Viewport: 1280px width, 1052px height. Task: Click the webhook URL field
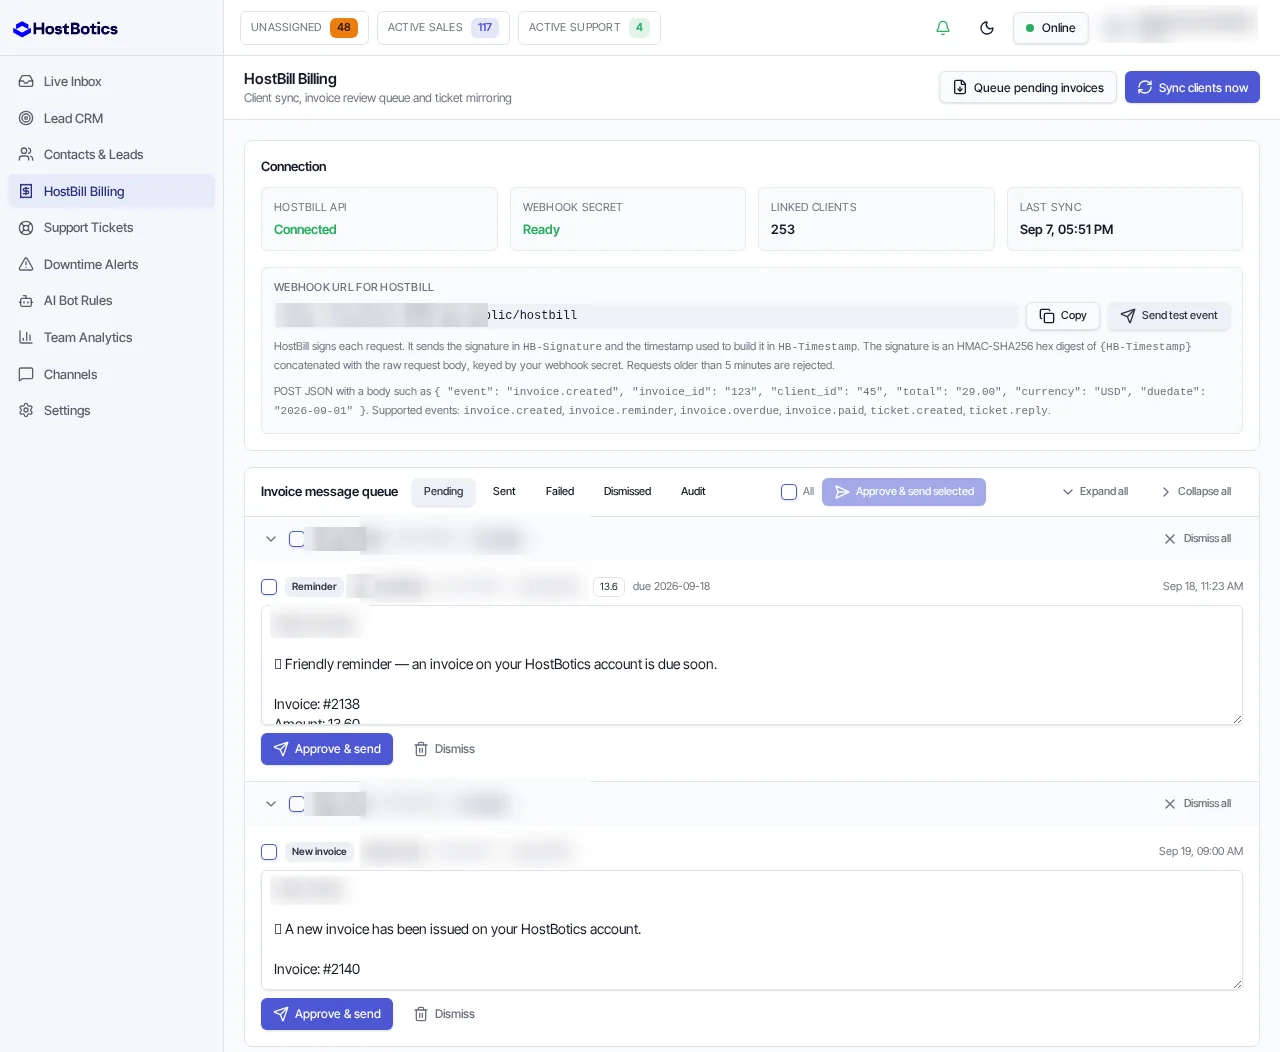pos(646,315)
